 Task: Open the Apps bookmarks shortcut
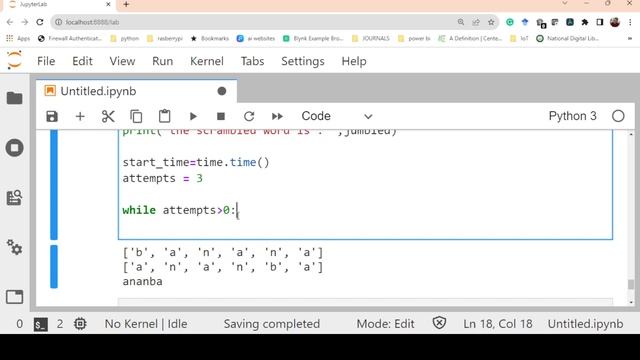click(x=18, y=38)
